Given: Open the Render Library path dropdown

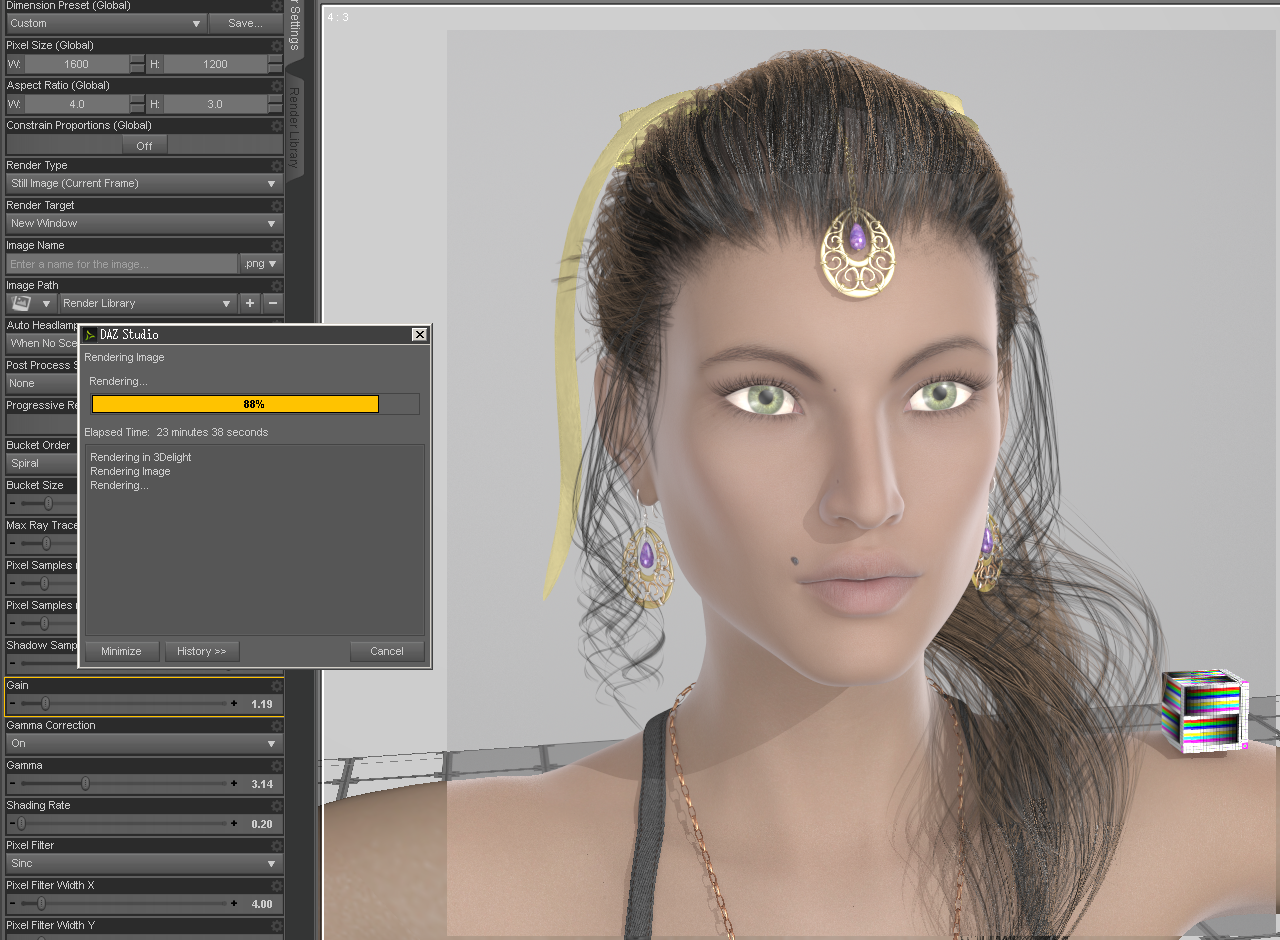Looking at the screenshot, I should coord(148,303).
